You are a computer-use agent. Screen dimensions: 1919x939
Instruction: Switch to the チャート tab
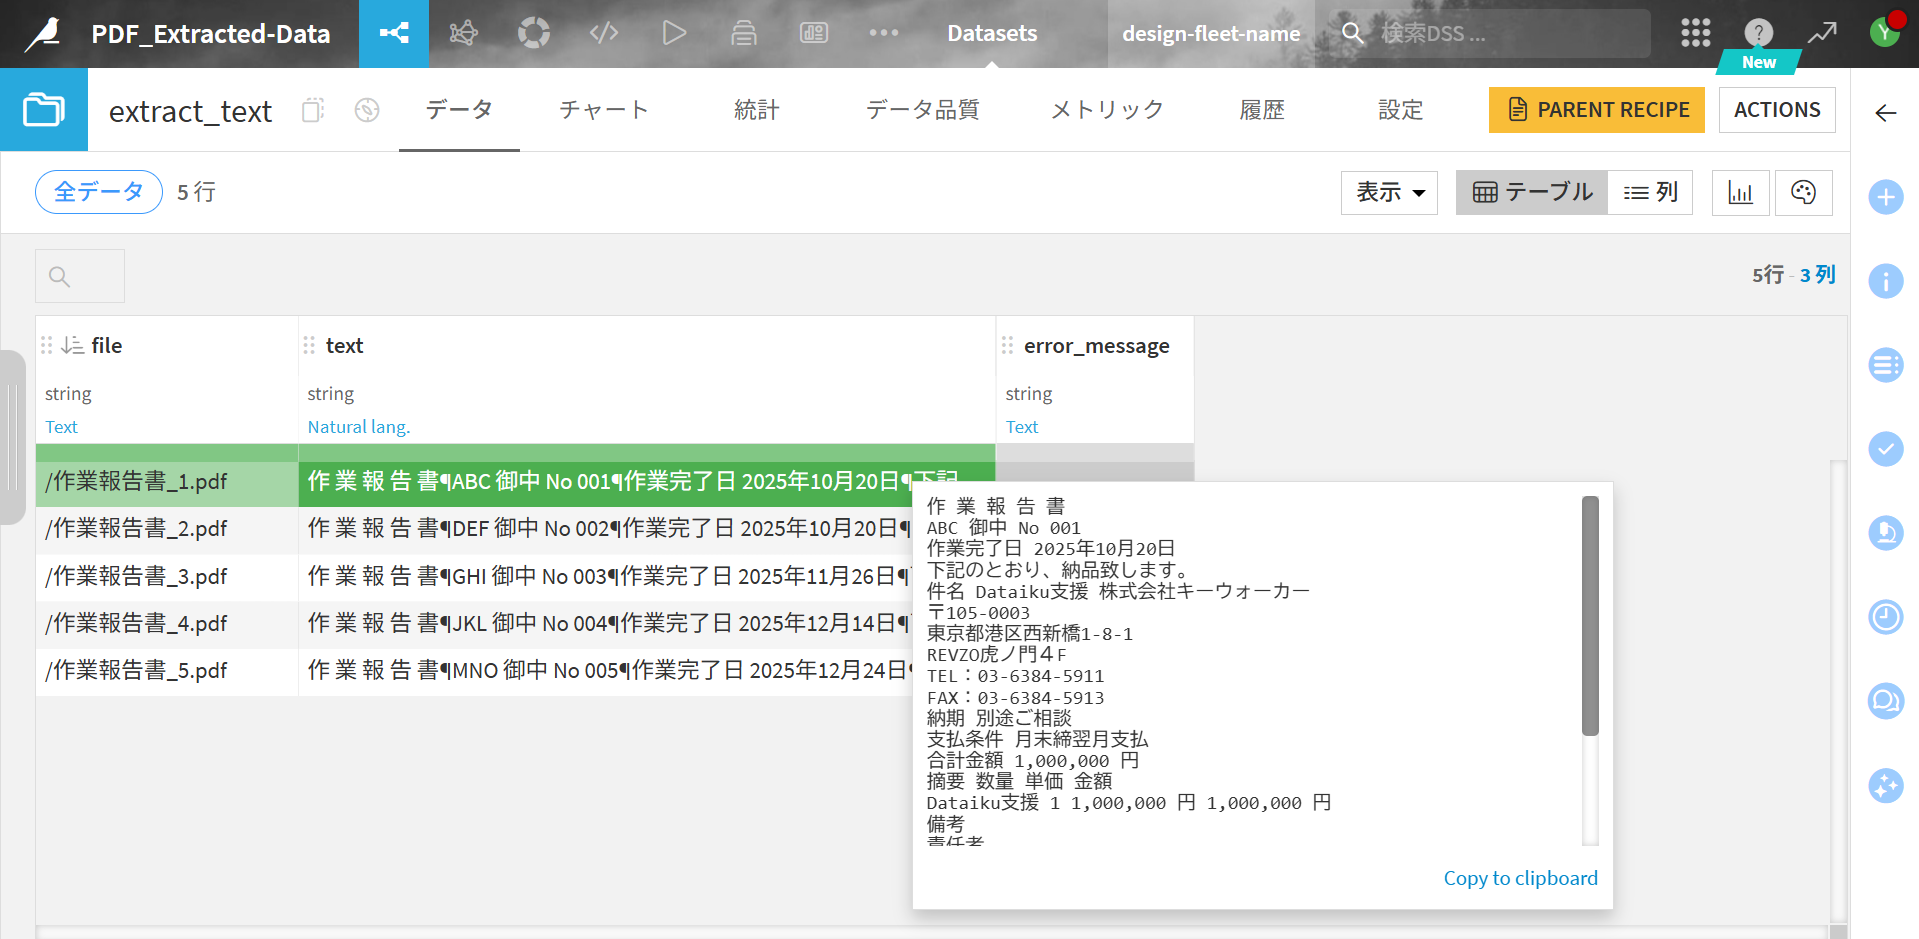click(x=603, y=110)
